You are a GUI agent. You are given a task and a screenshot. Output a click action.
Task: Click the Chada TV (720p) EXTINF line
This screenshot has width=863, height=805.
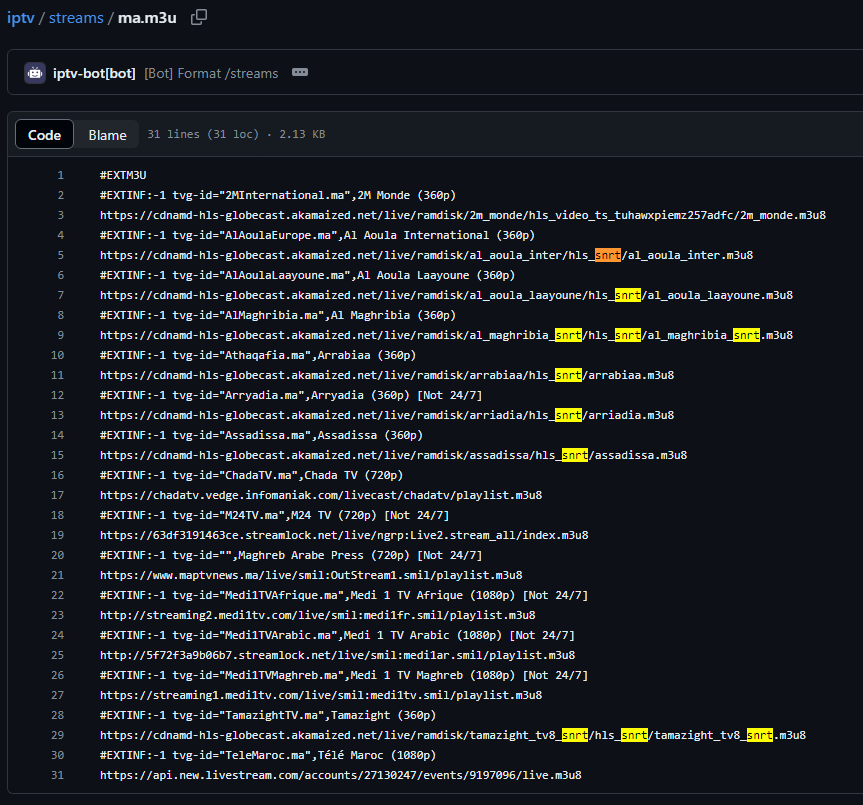(x=252, y=475)
